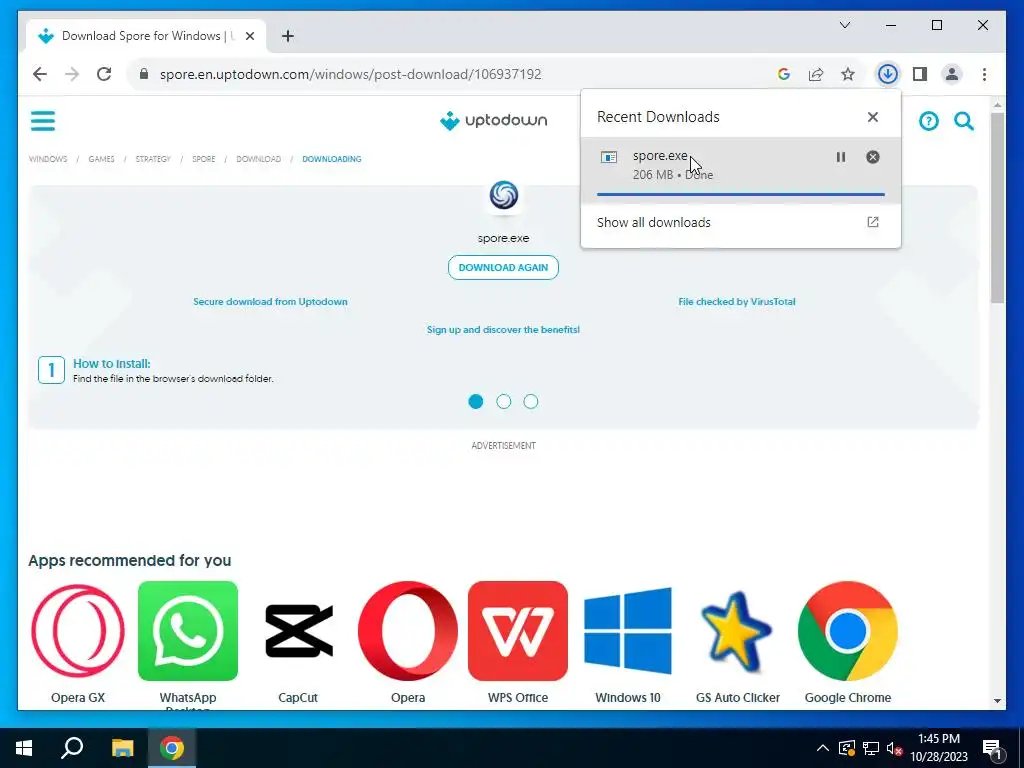
Task: Open the network tray icon
Action: click(871, 748)
